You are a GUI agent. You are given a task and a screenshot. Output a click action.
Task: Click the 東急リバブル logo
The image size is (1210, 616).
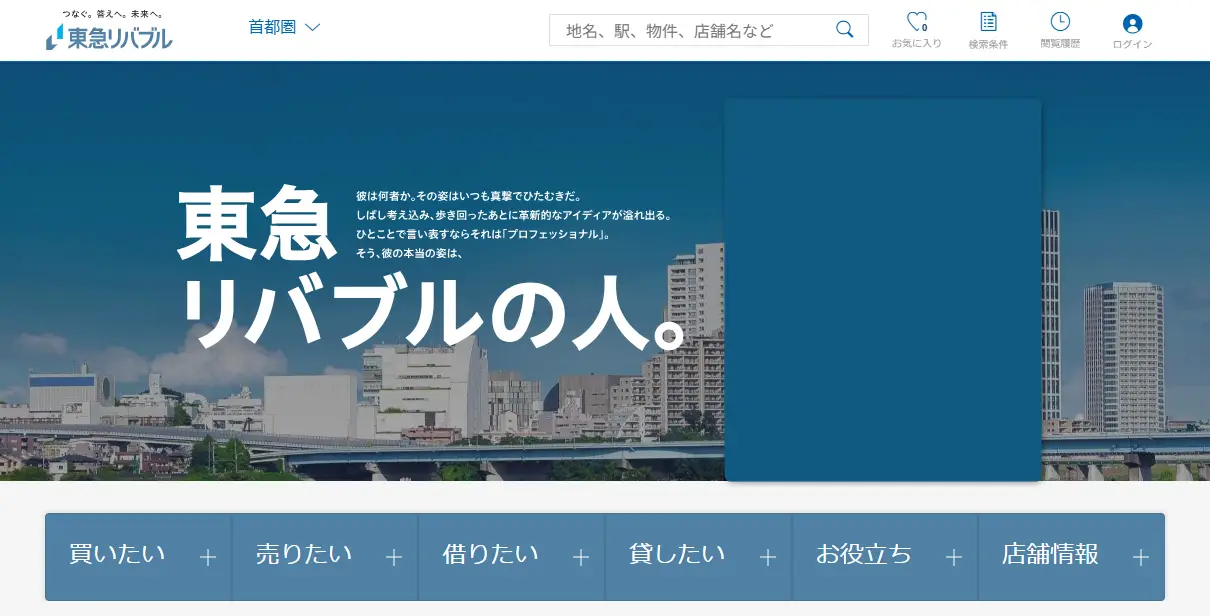tap(109, 31)
